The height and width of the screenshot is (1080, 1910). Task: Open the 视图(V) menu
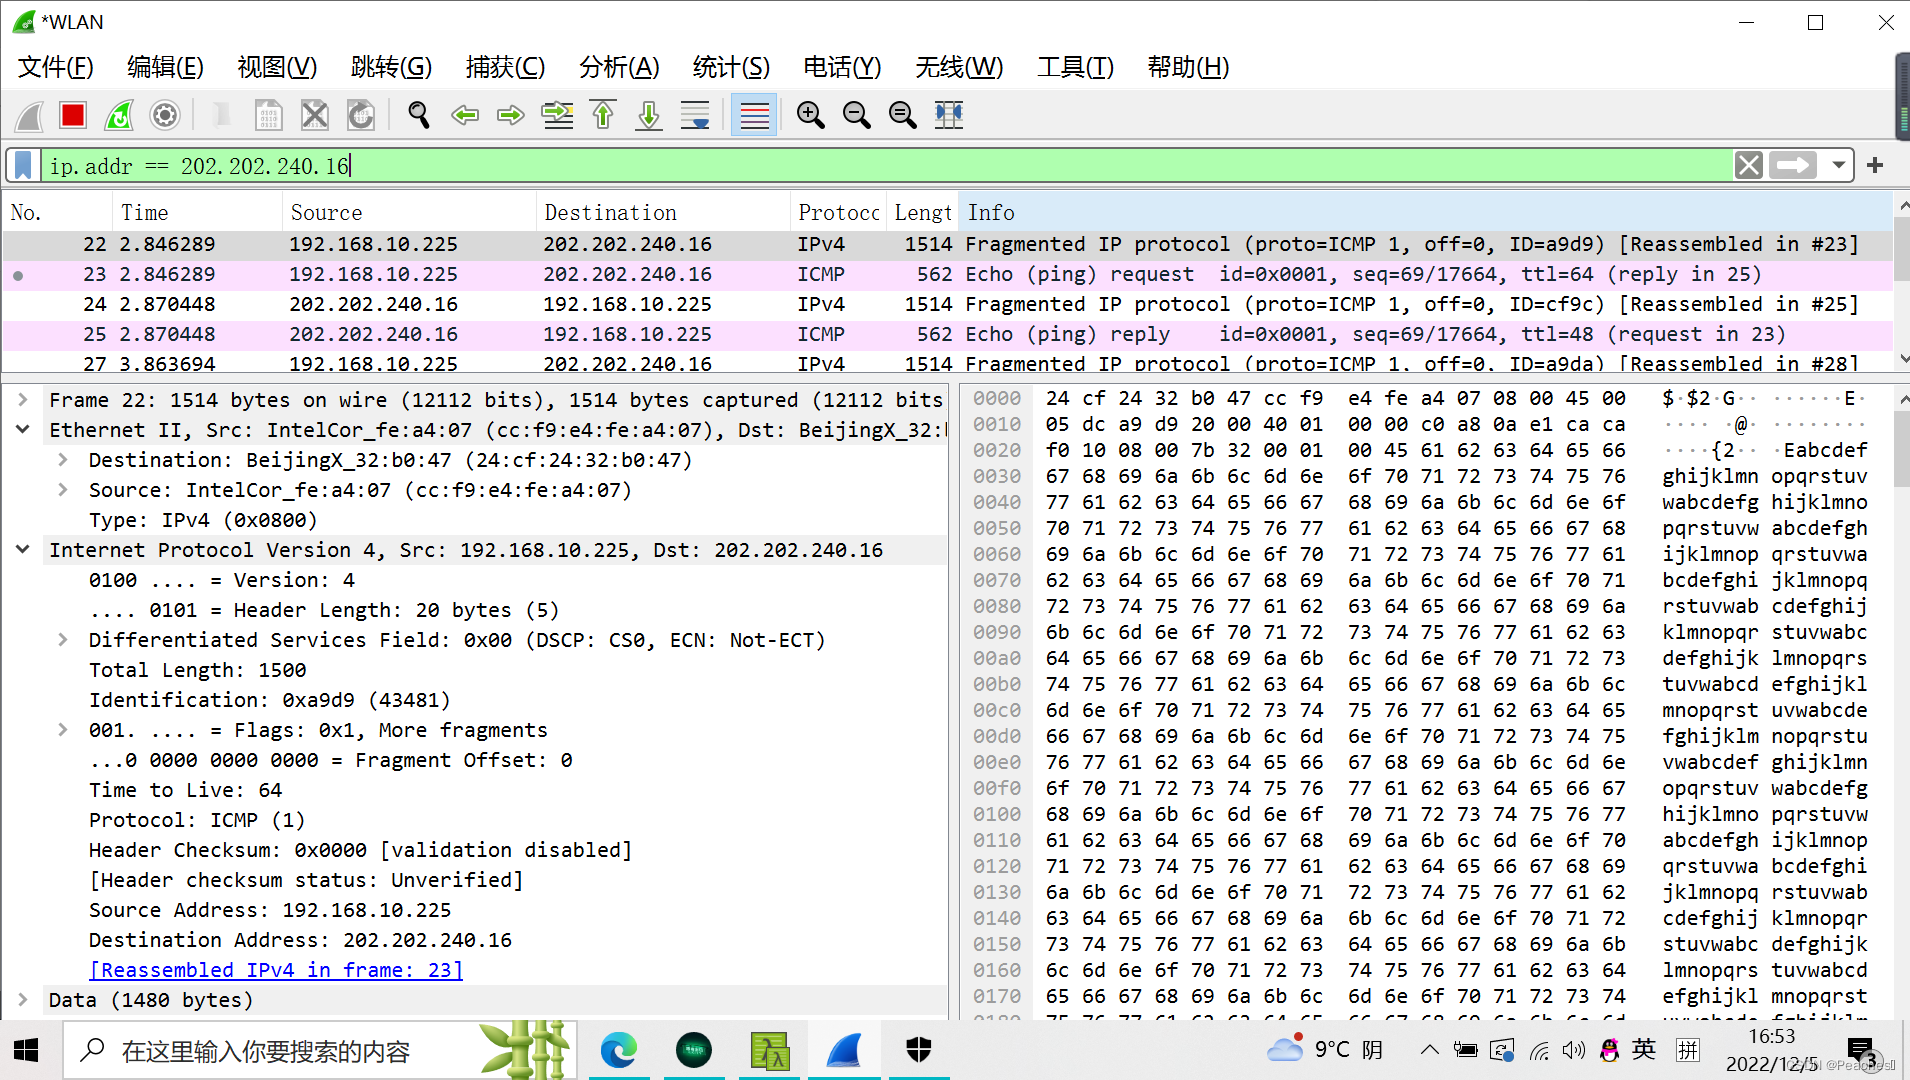277,67
